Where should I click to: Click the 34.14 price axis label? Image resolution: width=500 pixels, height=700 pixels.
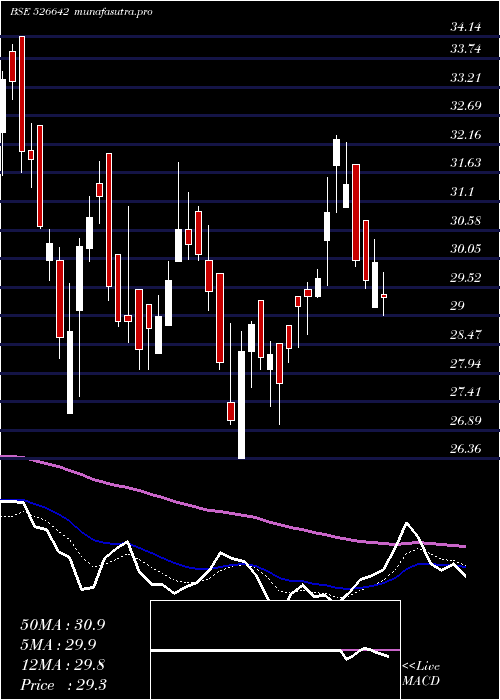[x=466, y=28]
